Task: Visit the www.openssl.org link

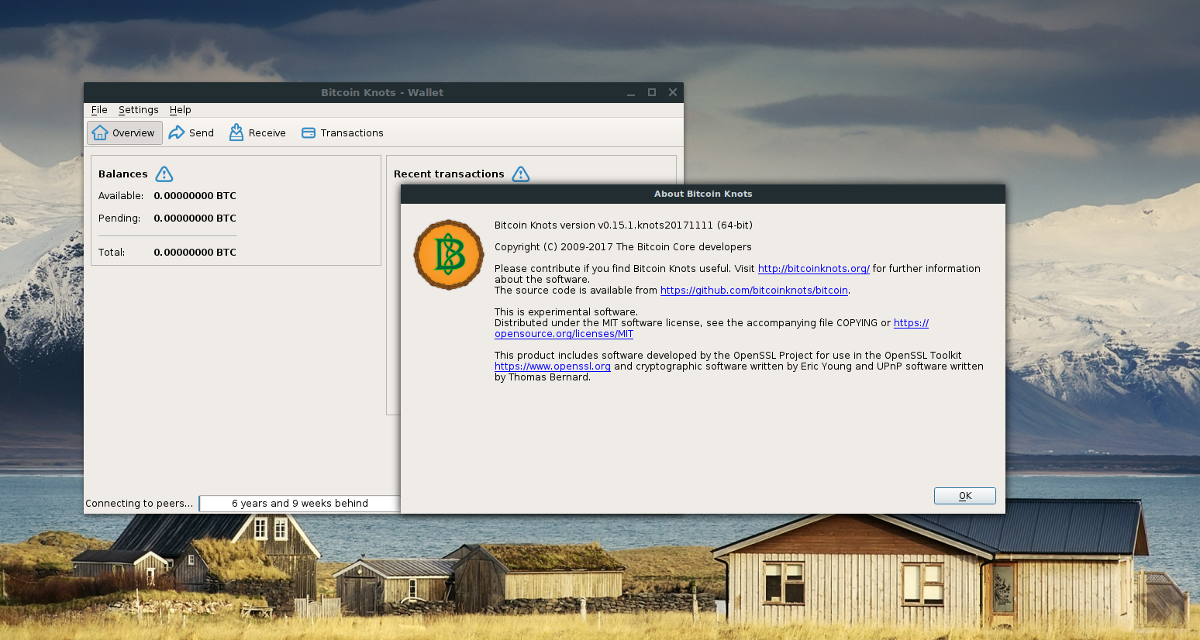Action: (x=552, y=366)
